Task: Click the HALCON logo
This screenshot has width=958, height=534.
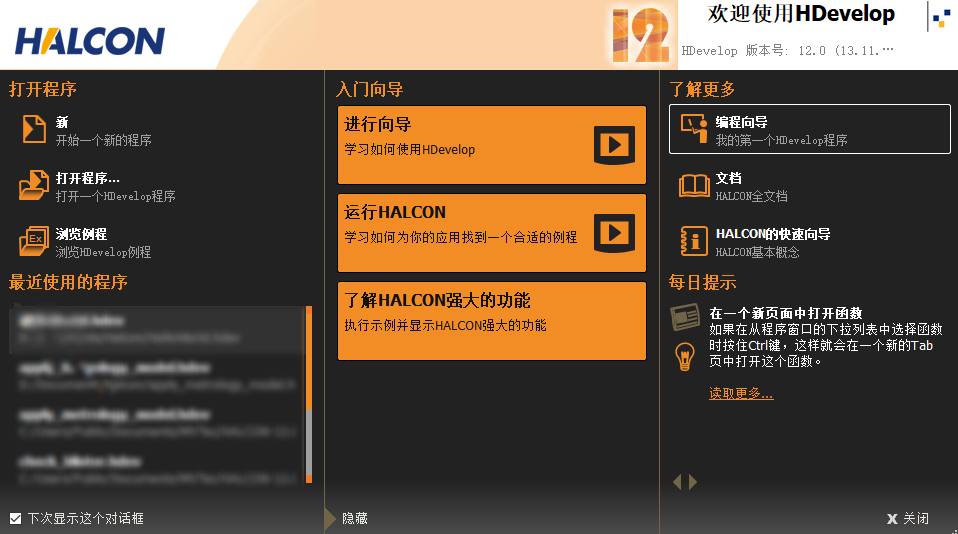Action: click(x=90, y=41)
